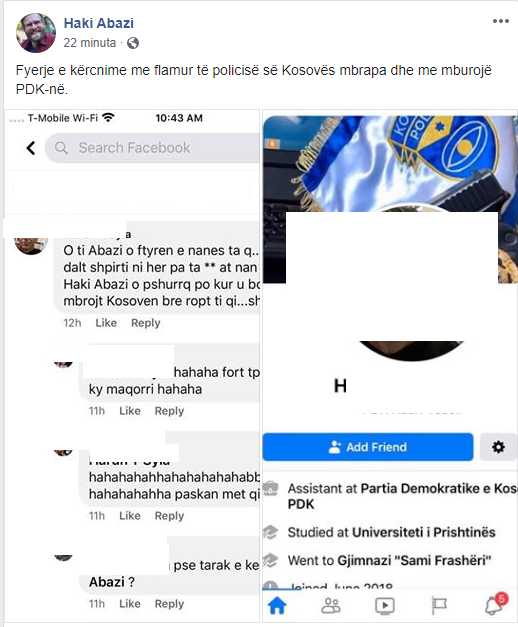Click Haki Abazi's profile picture
Image resolution: width=518 pixels, height=627 pixels.
tap(36, 33)
